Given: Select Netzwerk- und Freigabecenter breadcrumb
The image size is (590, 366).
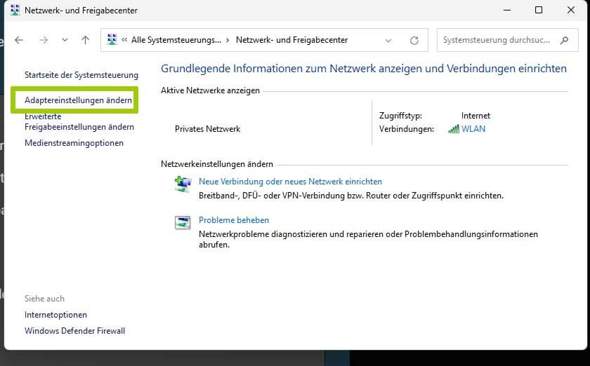Looking at the screenshot, I should (292, 40).
